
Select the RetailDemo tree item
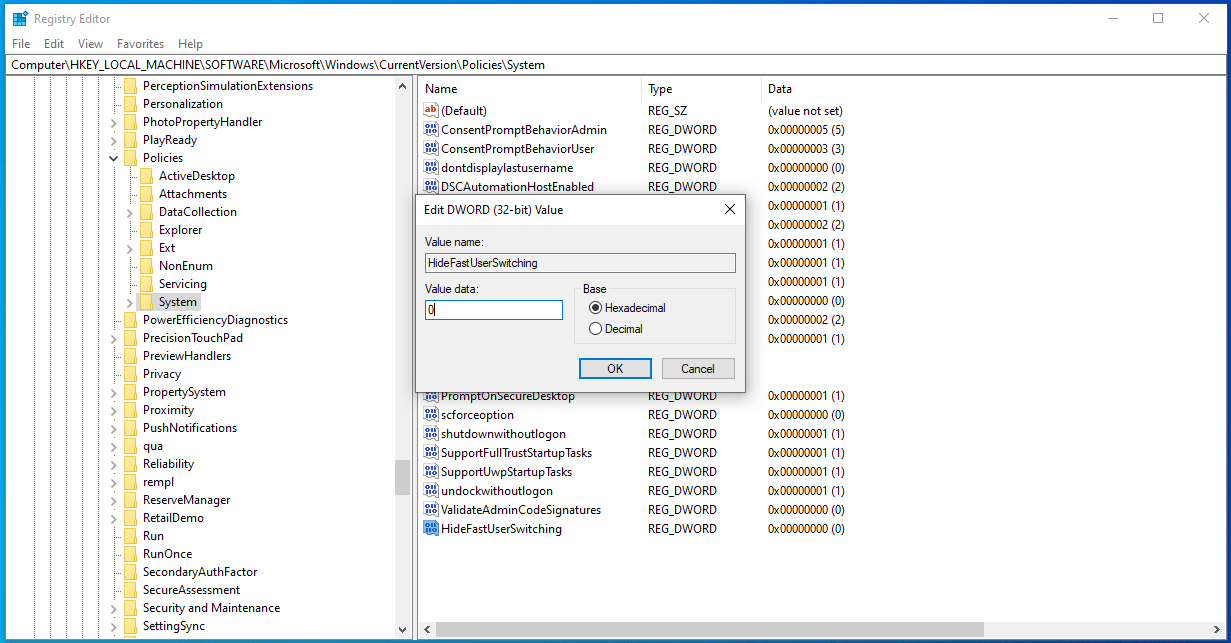(173, 518)
